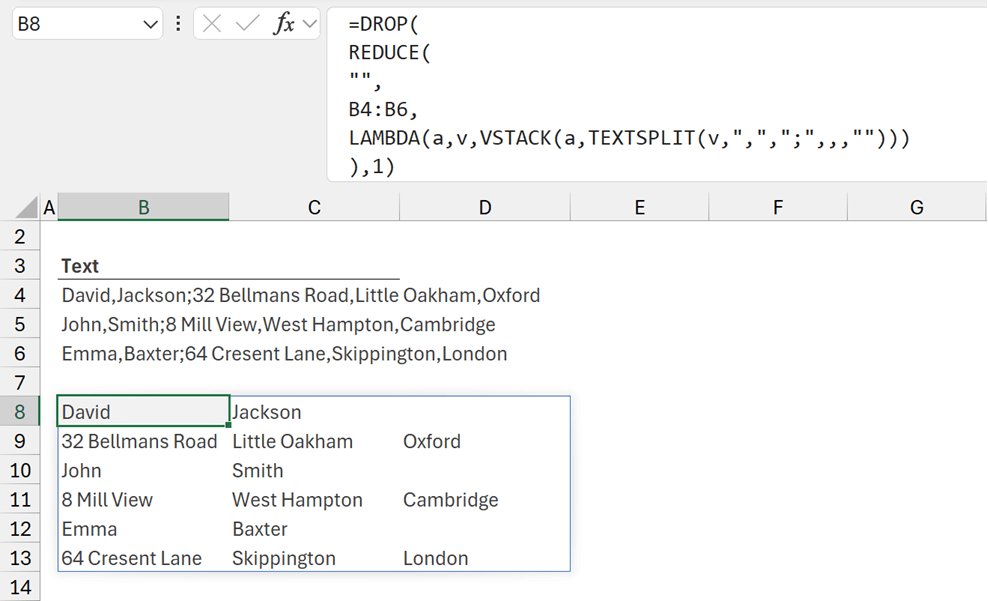The height and width of the screenshot is (601, 988).
Task: Click the three-dot name box resize handle
Action: coord(178,24)
